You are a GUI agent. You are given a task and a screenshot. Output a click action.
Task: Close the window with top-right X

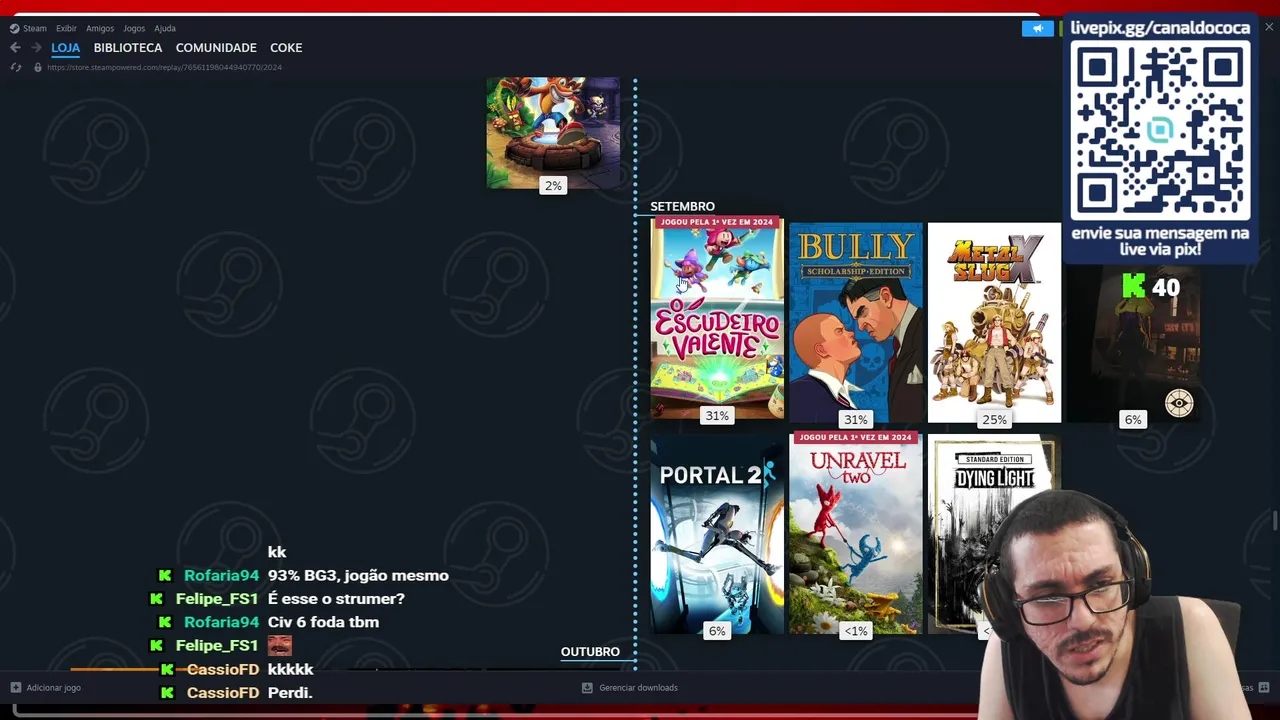point(1269,27)
